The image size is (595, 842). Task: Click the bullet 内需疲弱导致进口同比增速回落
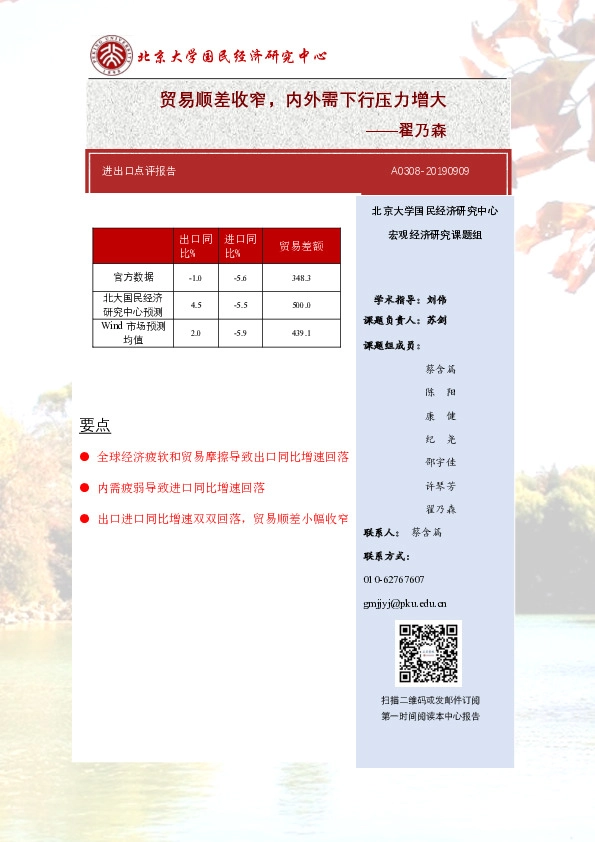pyautogui.click(x=181, y=488)
